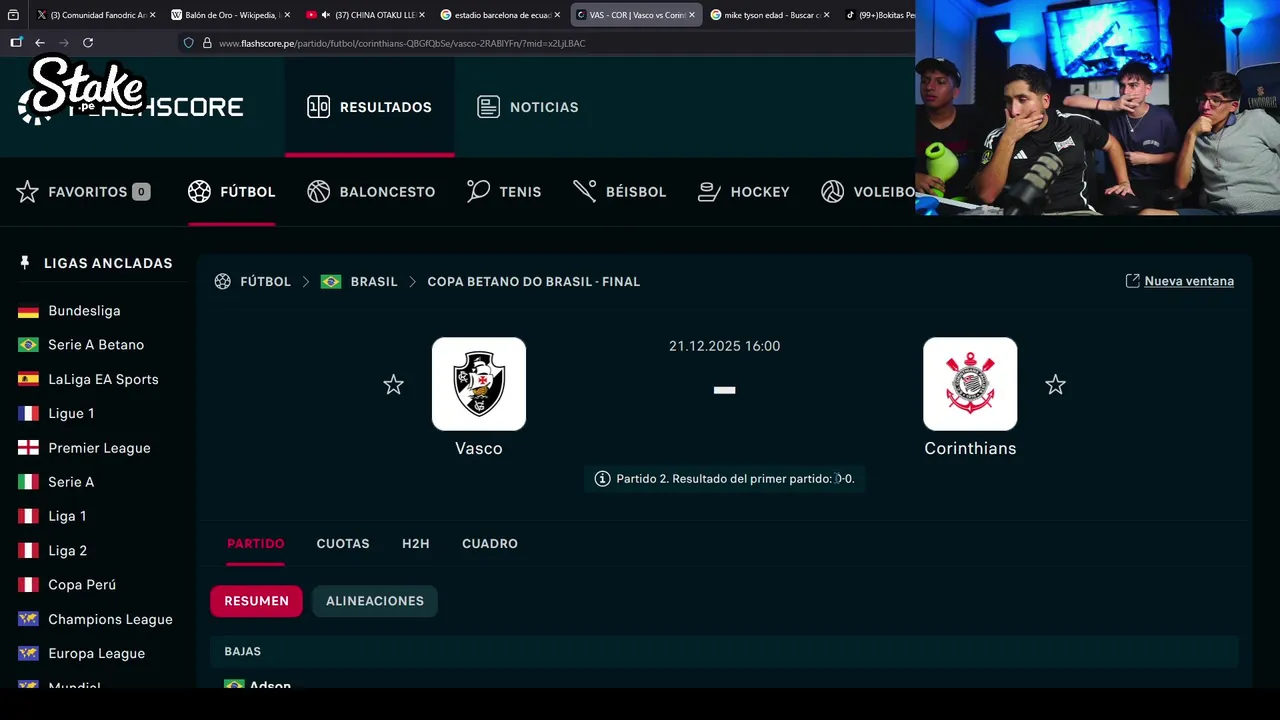Click the Vasco team name
This screenshot has width=1280, height=720.
point(479,448)
